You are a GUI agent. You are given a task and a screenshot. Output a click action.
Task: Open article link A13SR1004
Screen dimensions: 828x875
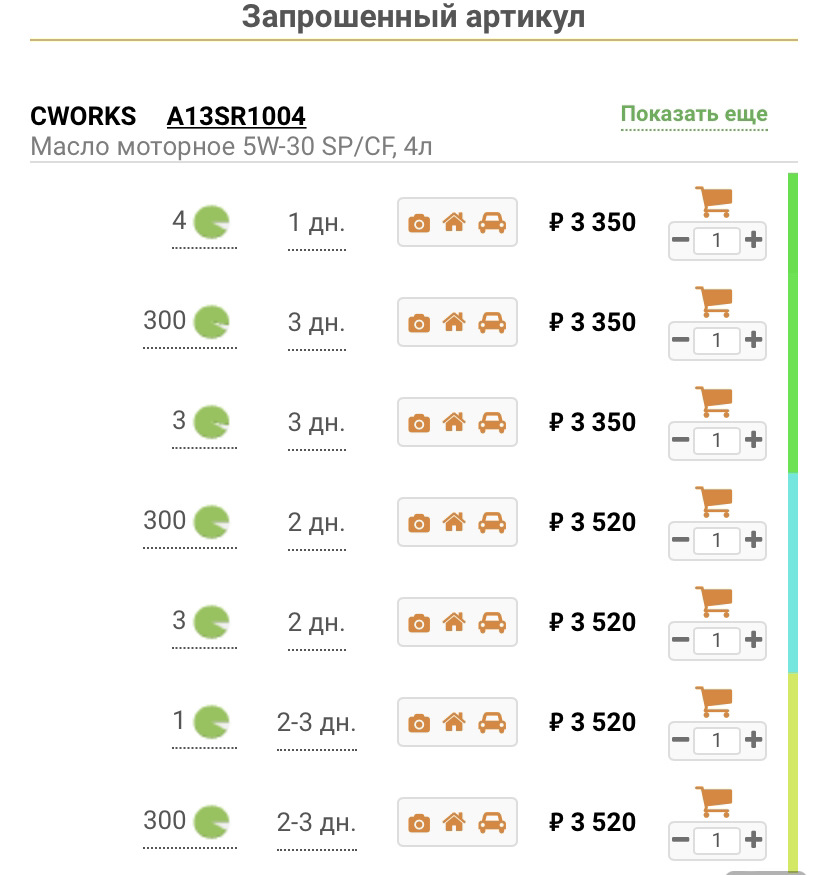[x=236, y=116]
